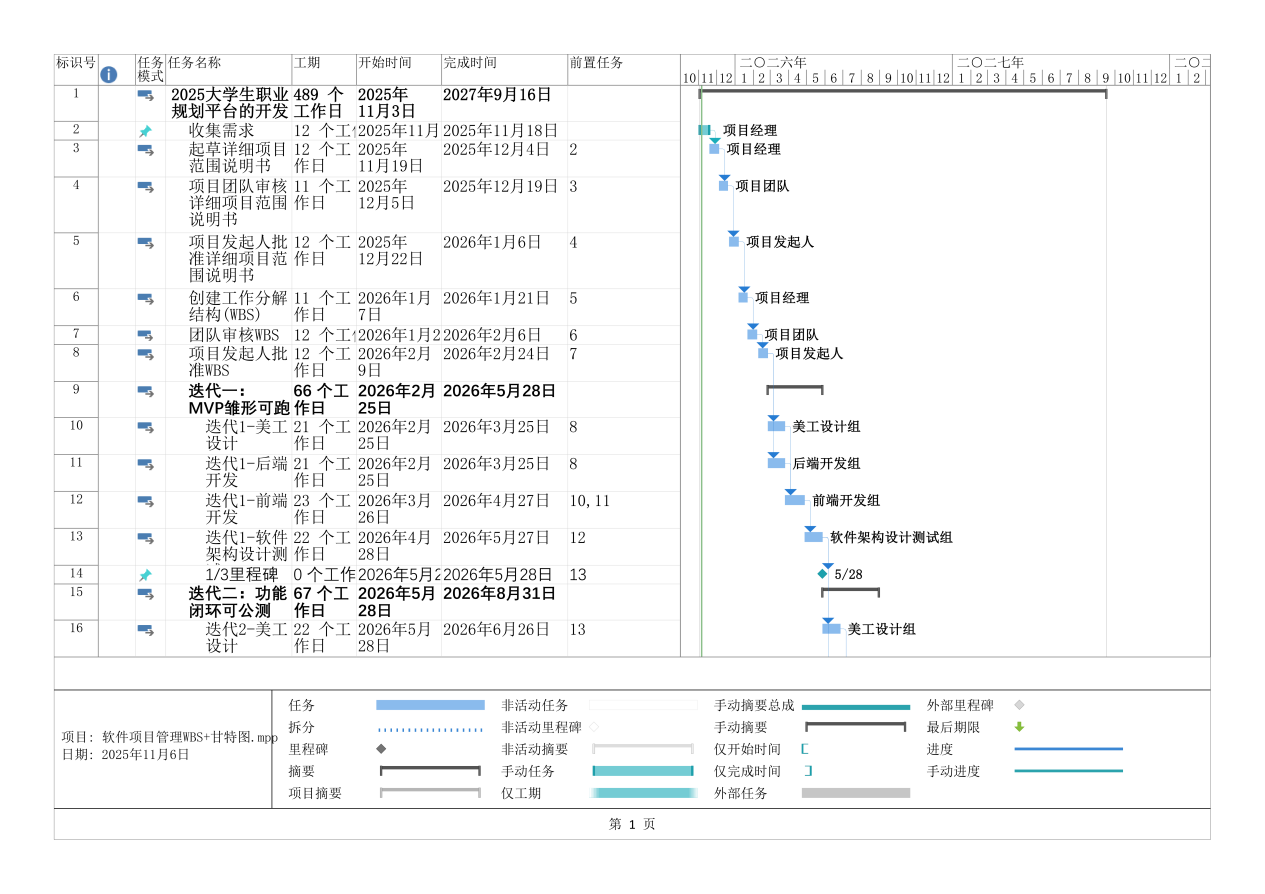Click the finish date 2027年9月16日

coord(497,94)
